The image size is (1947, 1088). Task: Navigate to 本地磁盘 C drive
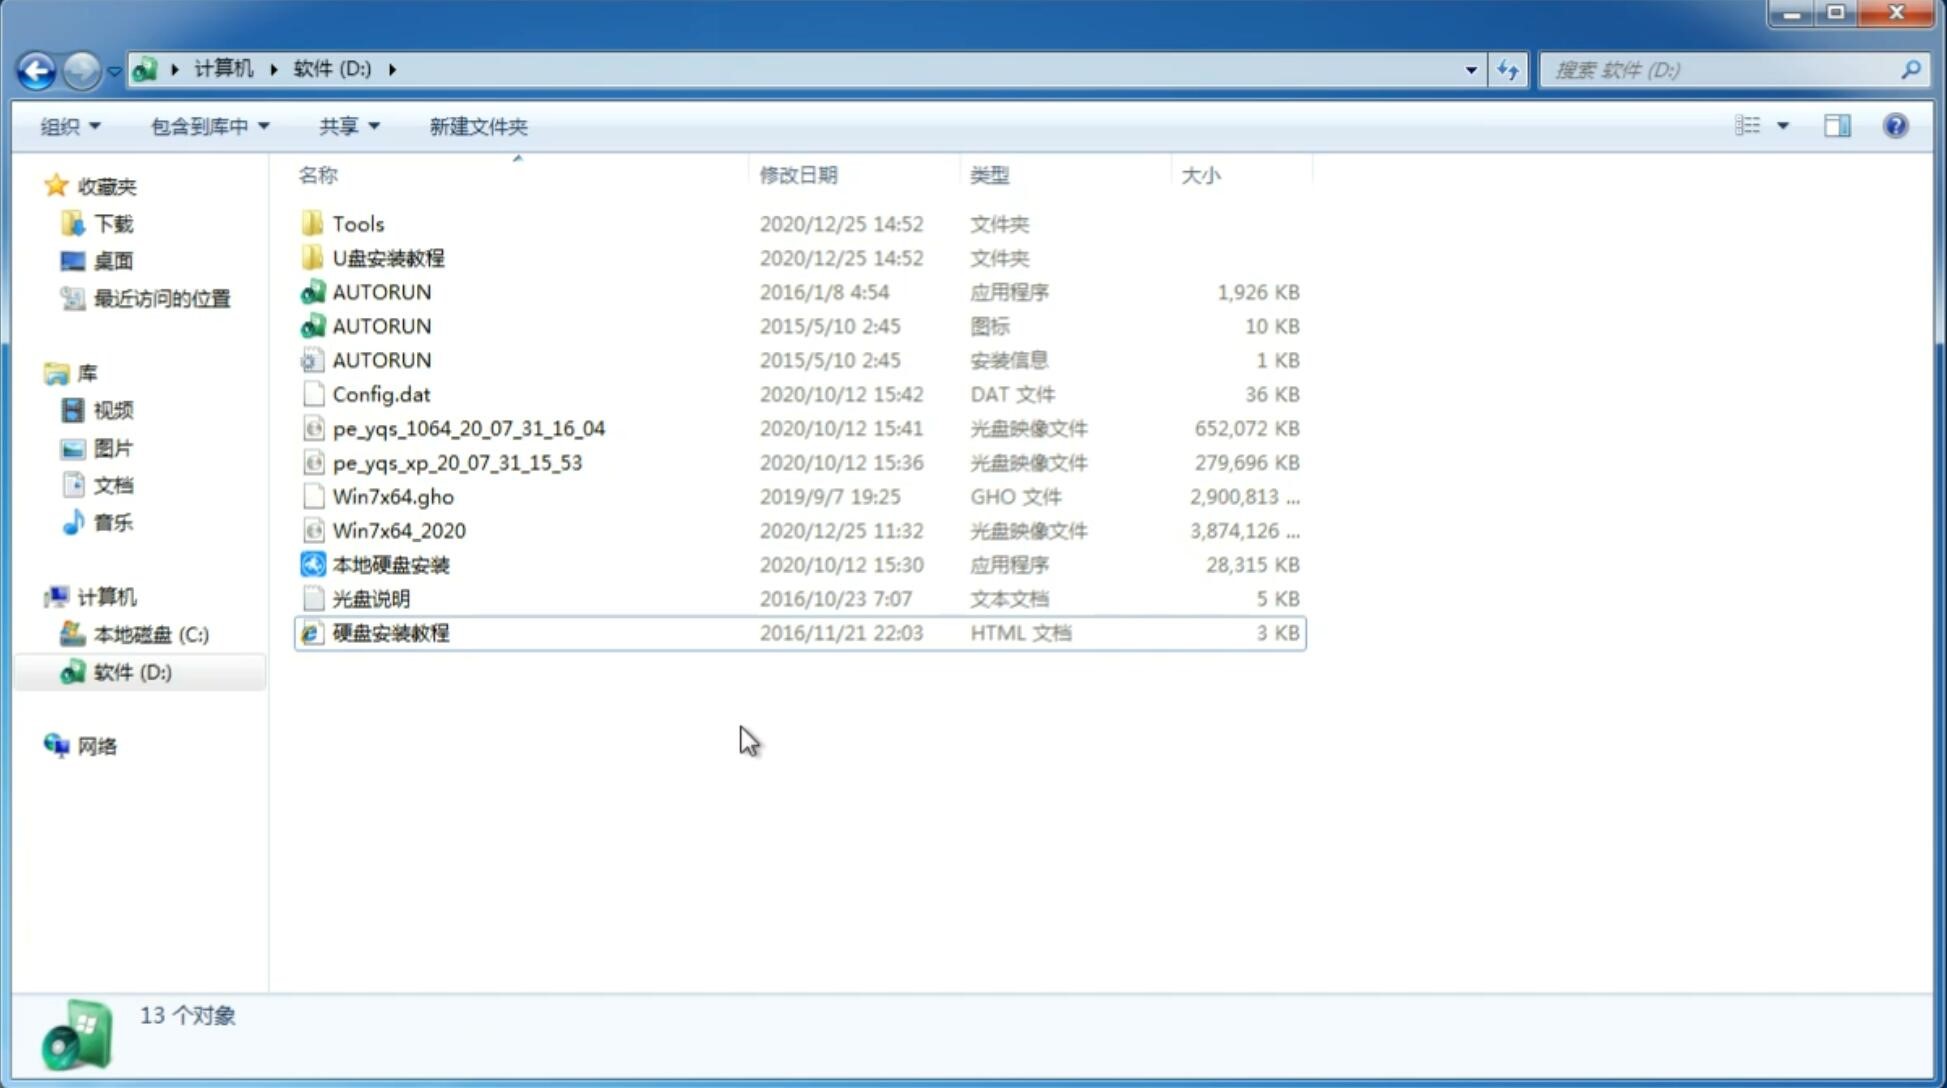(x=151, y=634)
